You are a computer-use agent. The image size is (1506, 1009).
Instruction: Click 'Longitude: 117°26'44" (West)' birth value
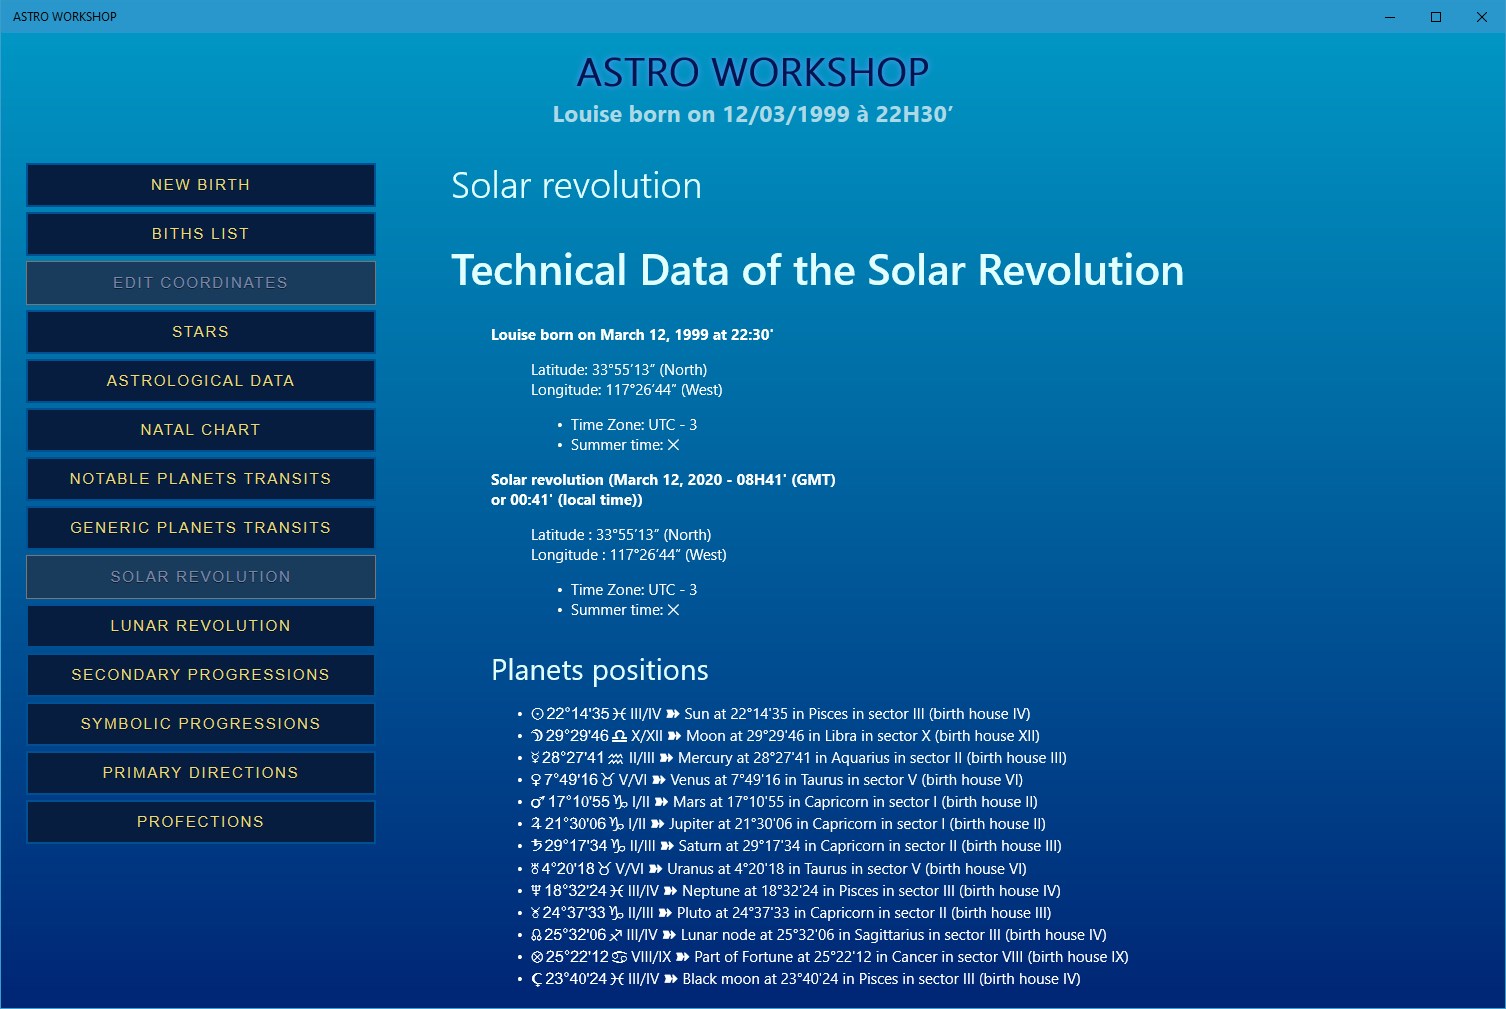tap(627, 390)
